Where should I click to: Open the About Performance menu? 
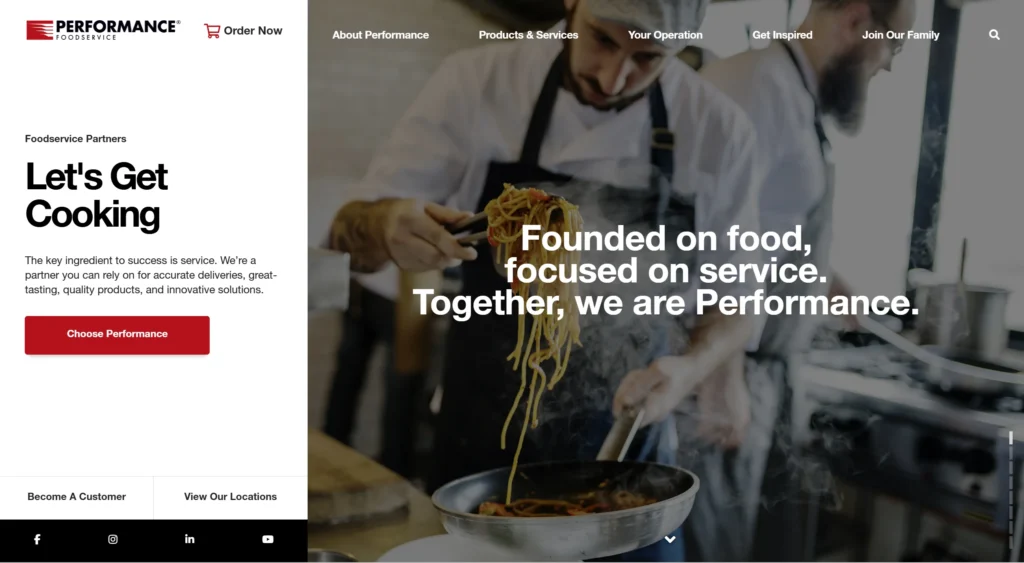pos(380,35)
